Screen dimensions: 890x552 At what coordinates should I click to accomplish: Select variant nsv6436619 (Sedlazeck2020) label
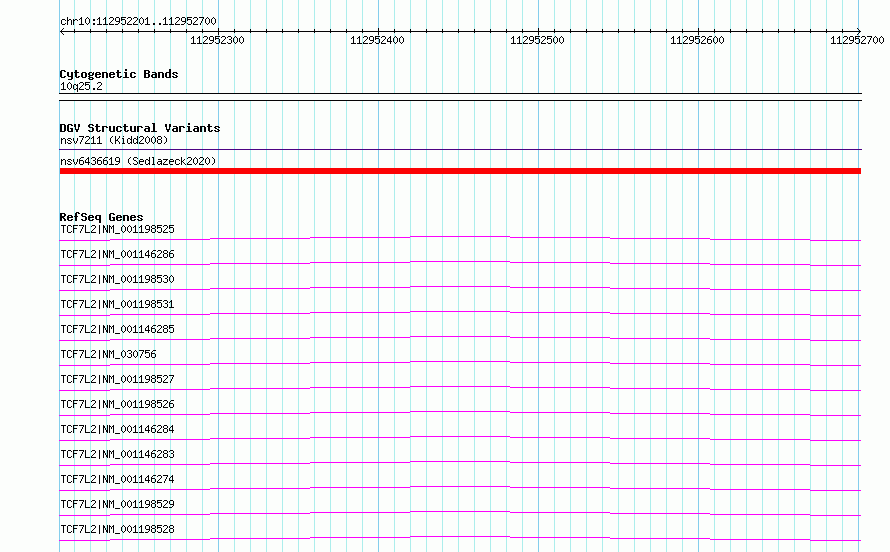click(x=138, y=161)
